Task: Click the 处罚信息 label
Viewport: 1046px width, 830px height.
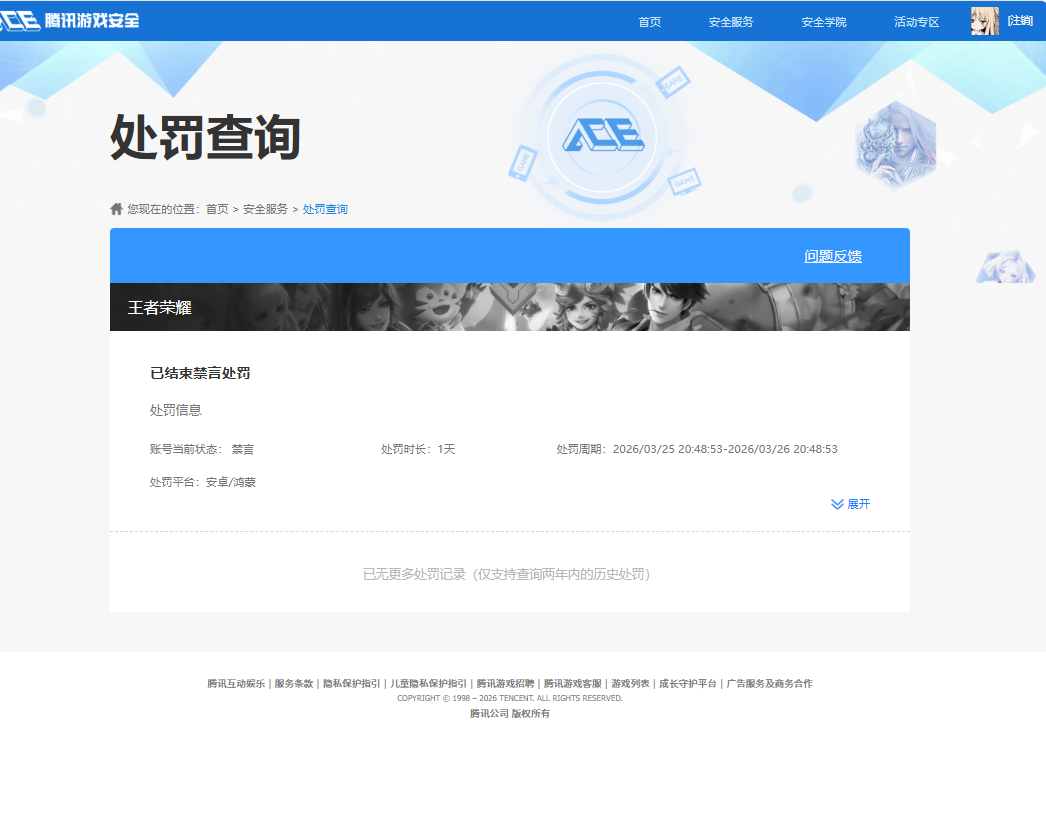Action: pos(175,410)
